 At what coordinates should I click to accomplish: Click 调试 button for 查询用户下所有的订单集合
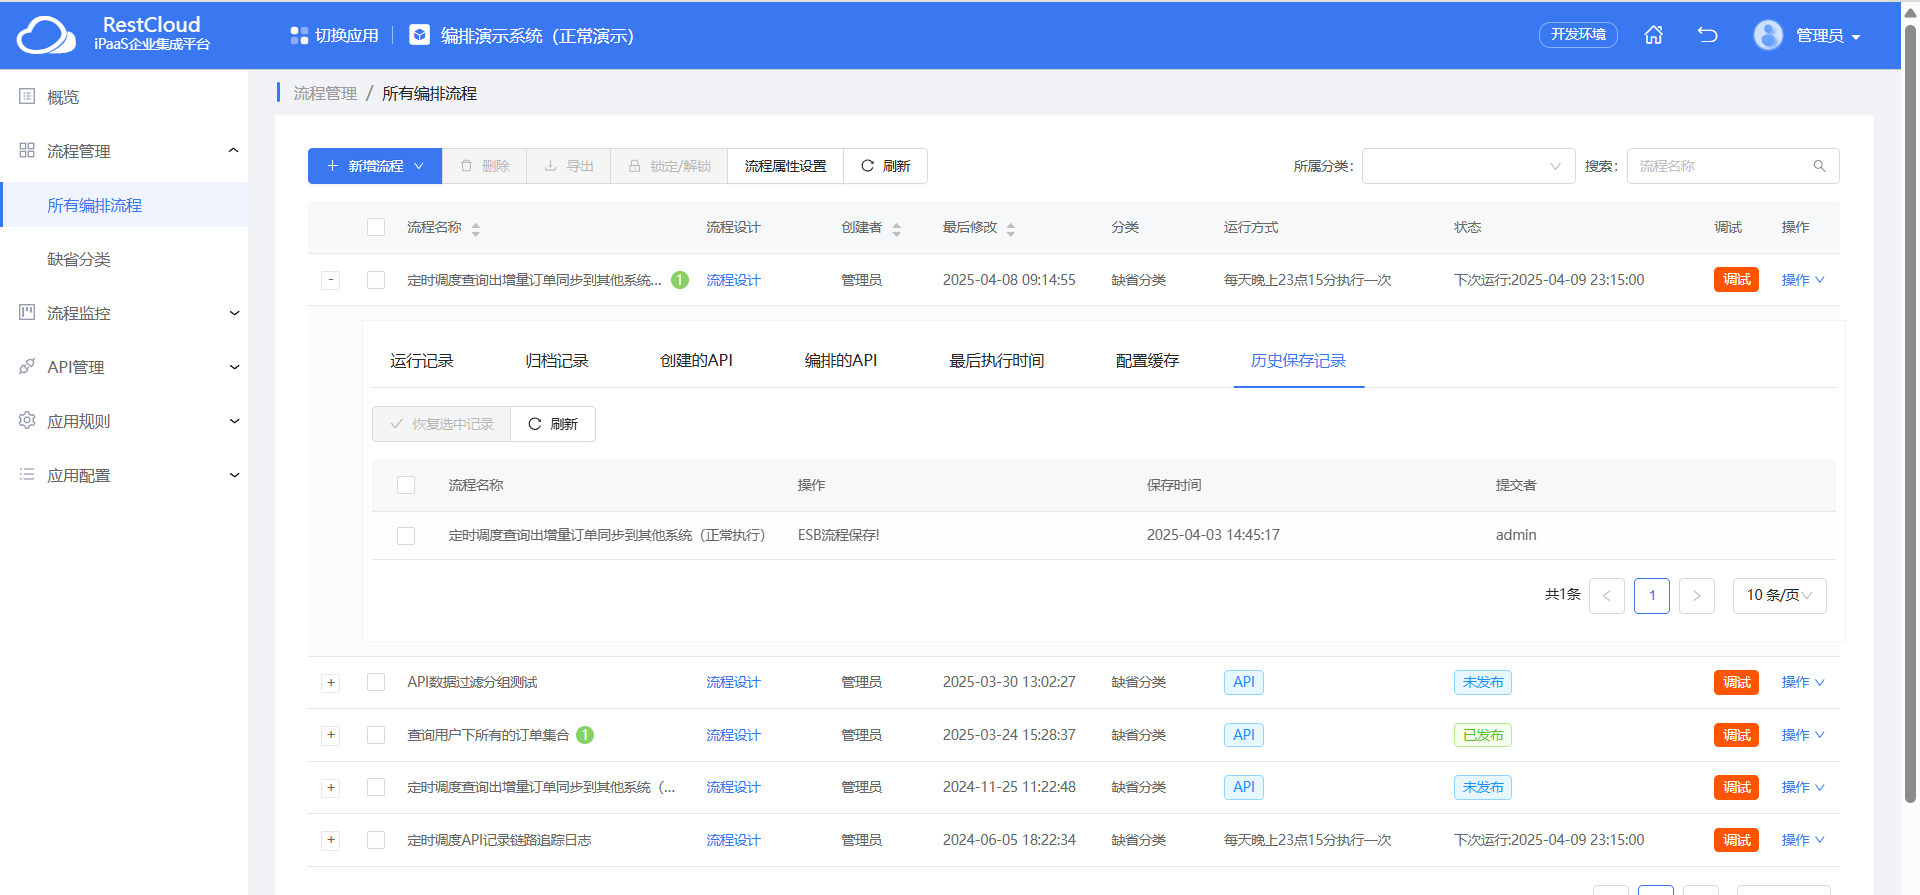pyautogui.click(x=1736, y=735)
